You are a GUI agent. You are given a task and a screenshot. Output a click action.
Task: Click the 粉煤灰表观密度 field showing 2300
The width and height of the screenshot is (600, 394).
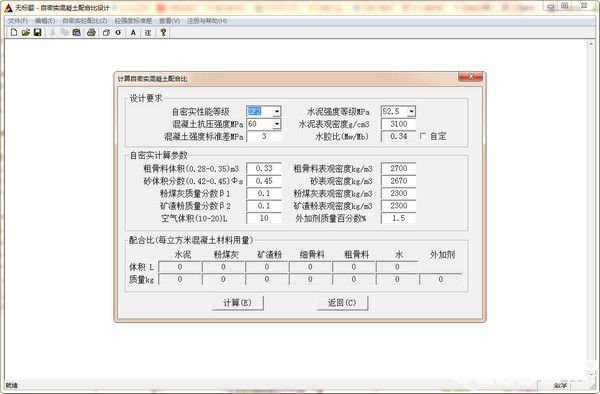tap(398, 193)
